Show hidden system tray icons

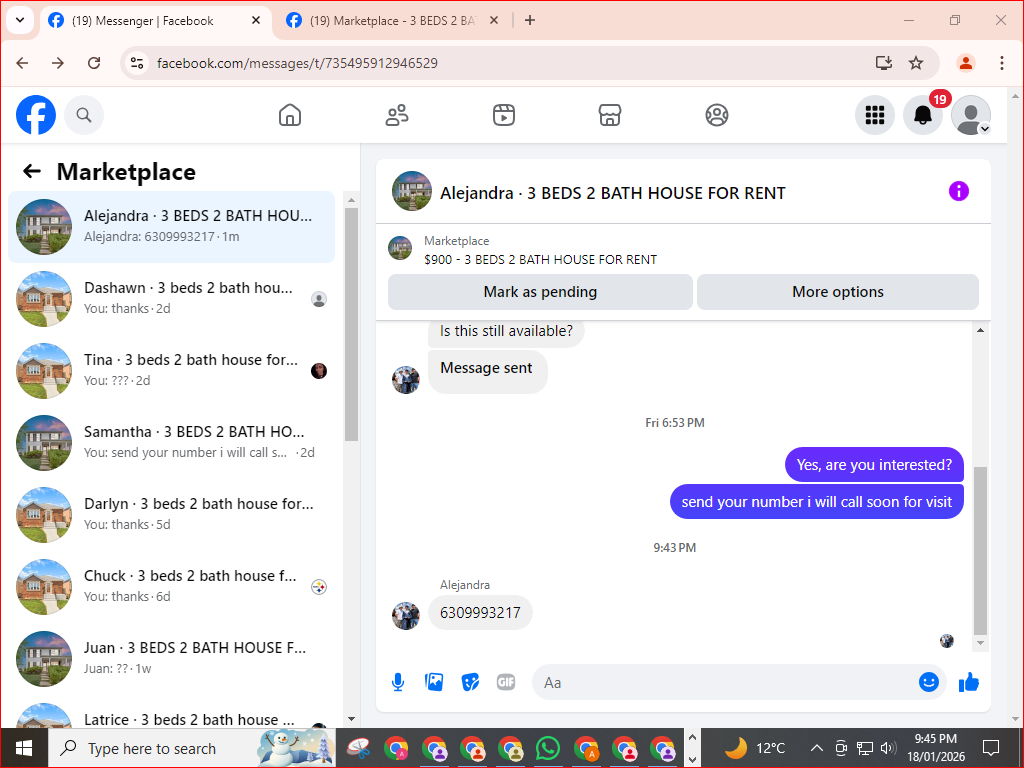[x=816, y=748]
